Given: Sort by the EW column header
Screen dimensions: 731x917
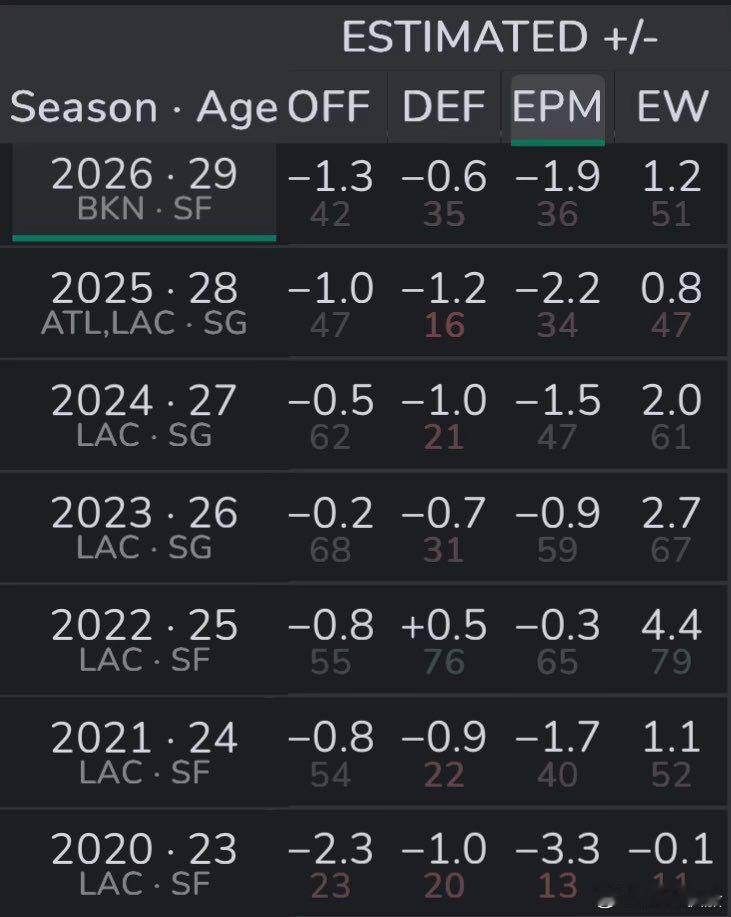Looking at the screenshot, I should coord(672,106).
